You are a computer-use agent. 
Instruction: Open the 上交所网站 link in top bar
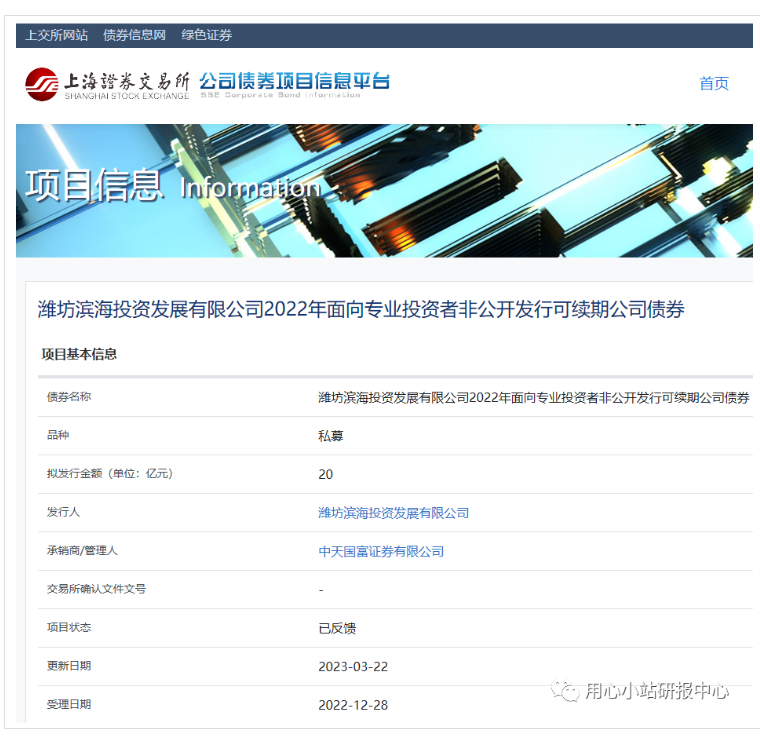coord(56,35)
